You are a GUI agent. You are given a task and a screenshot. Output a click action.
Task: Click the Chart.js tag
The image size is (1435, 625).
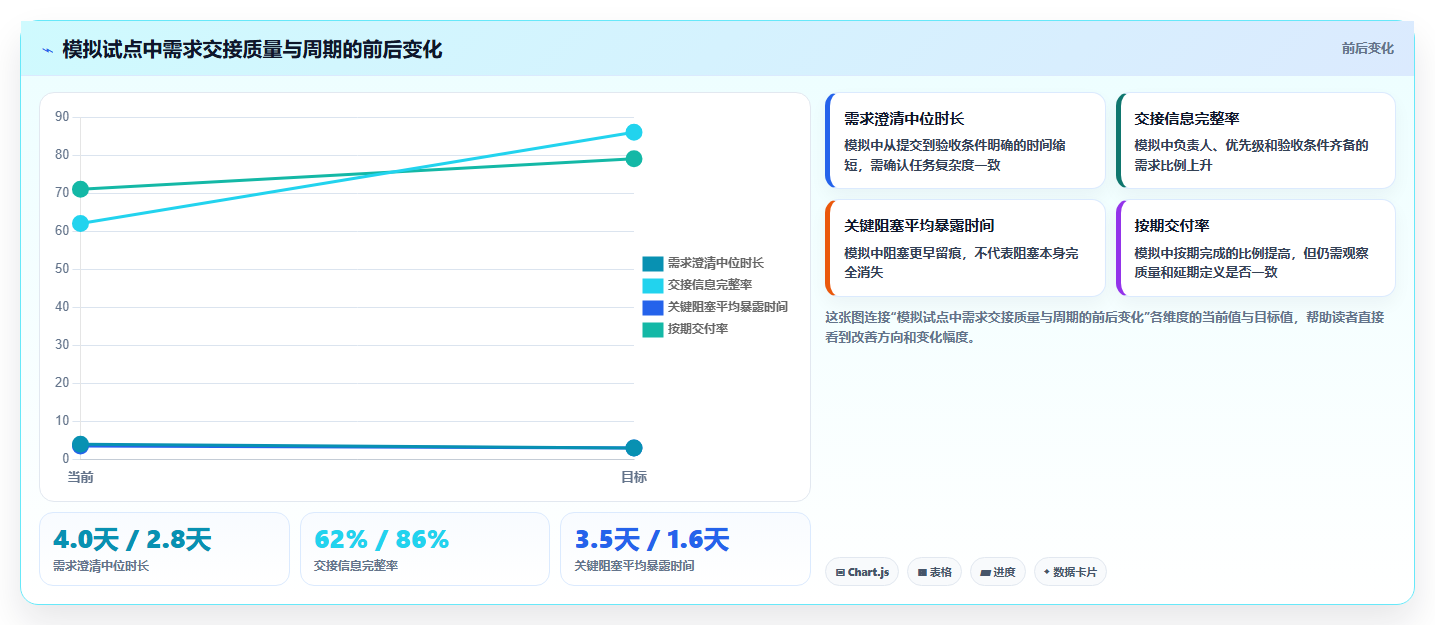(862, 572)
